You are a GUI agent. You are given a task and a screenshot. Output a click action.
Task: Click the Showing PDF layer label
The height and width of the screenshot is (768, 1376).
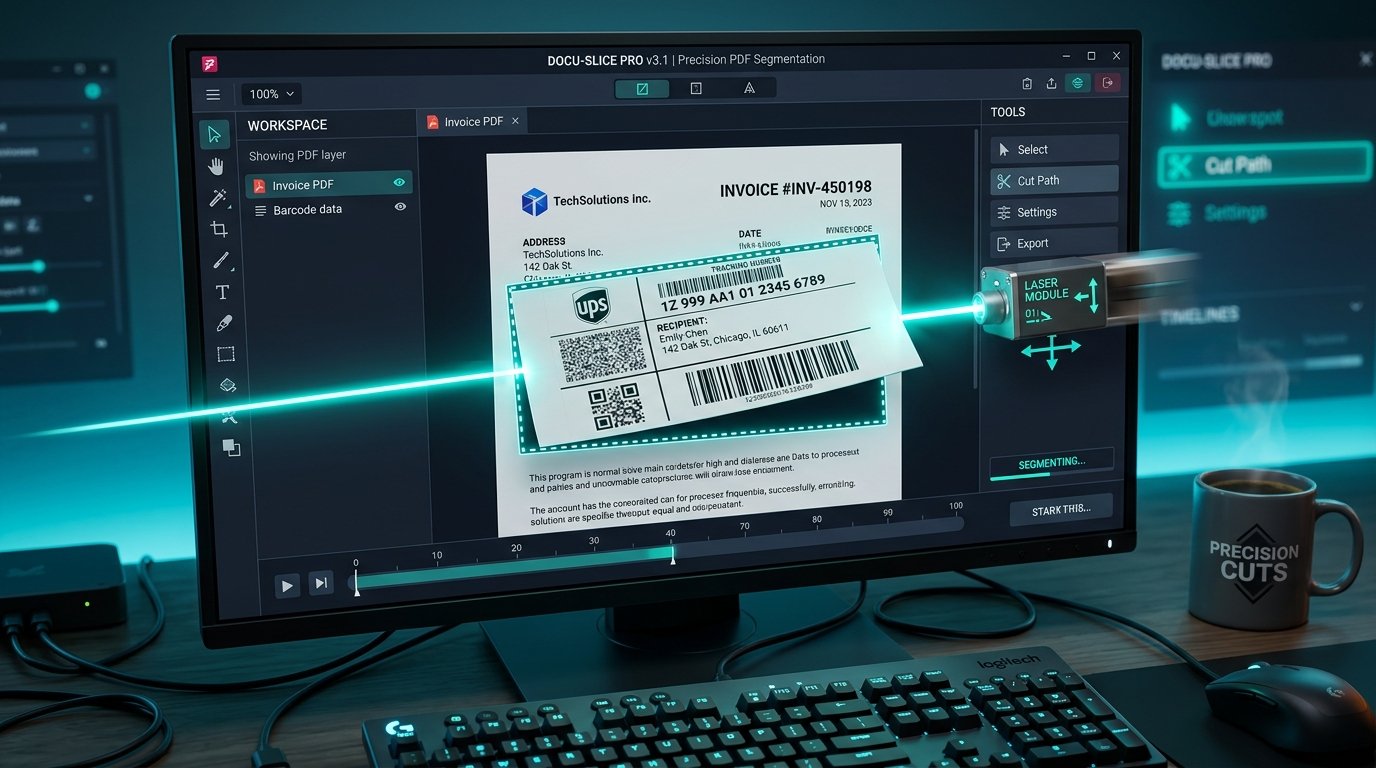(x=297, y=155)
